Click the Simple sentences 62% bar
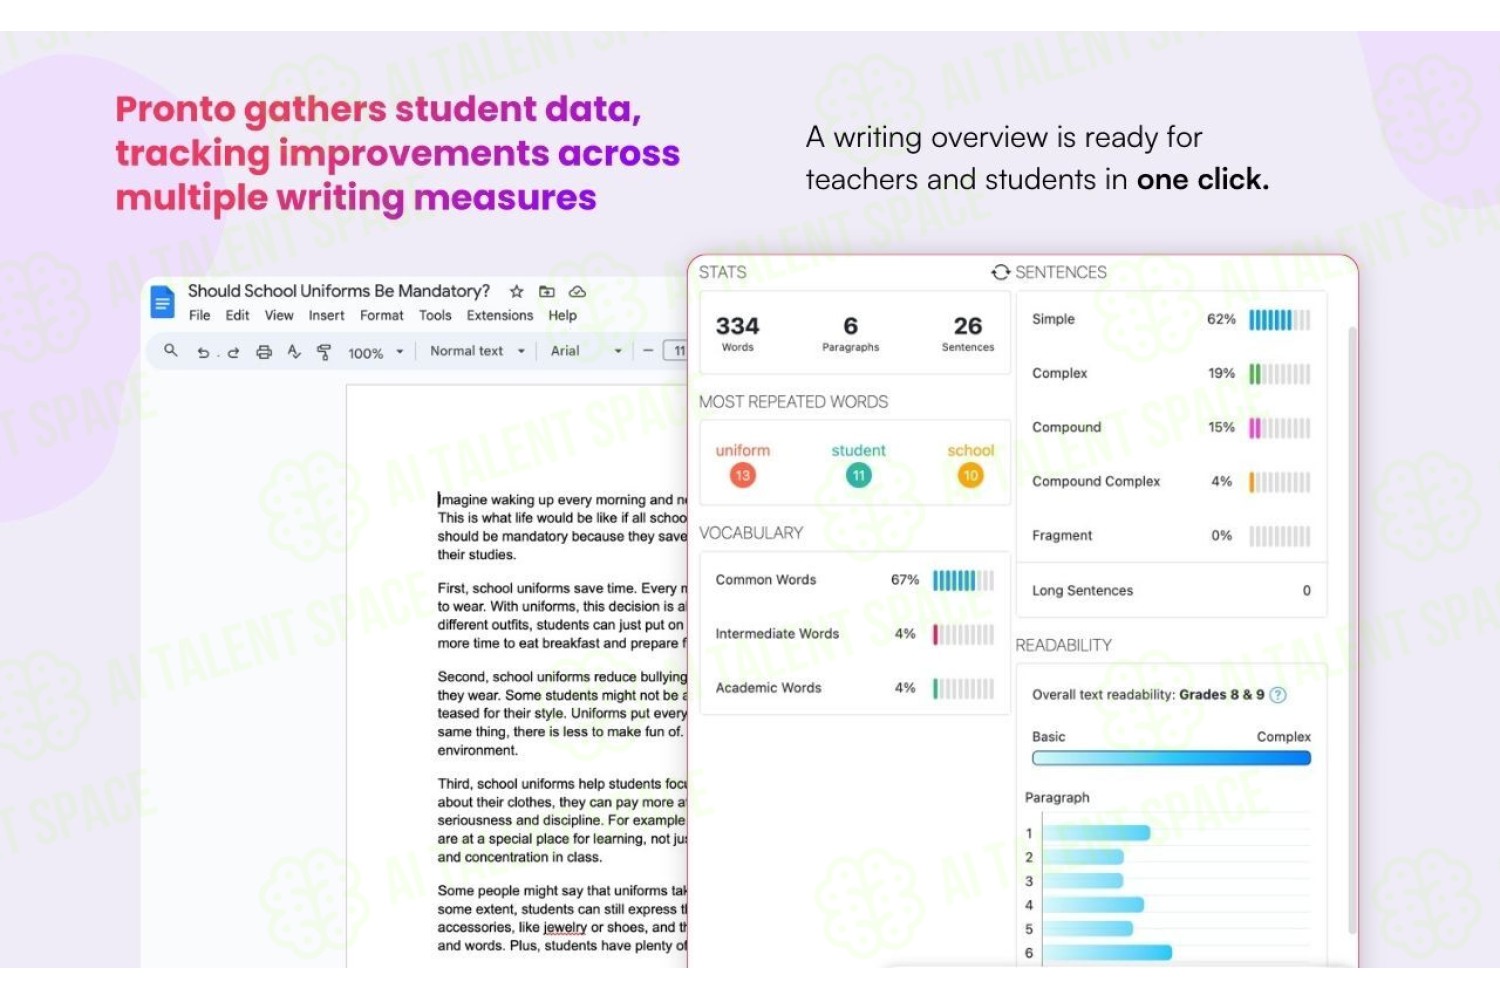 point(1279,320)
